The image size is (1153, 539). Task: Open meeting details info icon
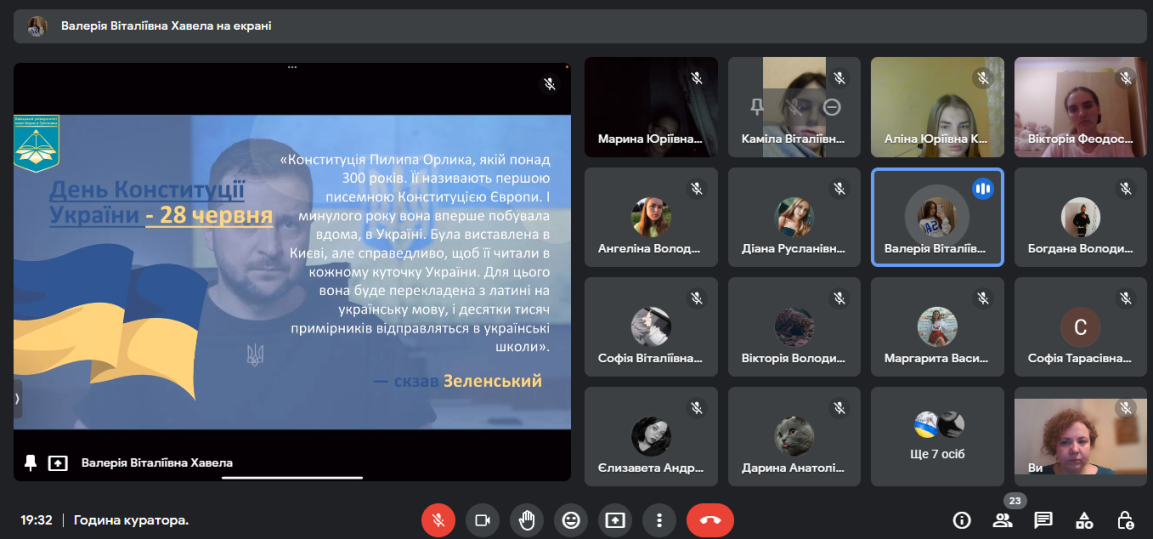962,521
